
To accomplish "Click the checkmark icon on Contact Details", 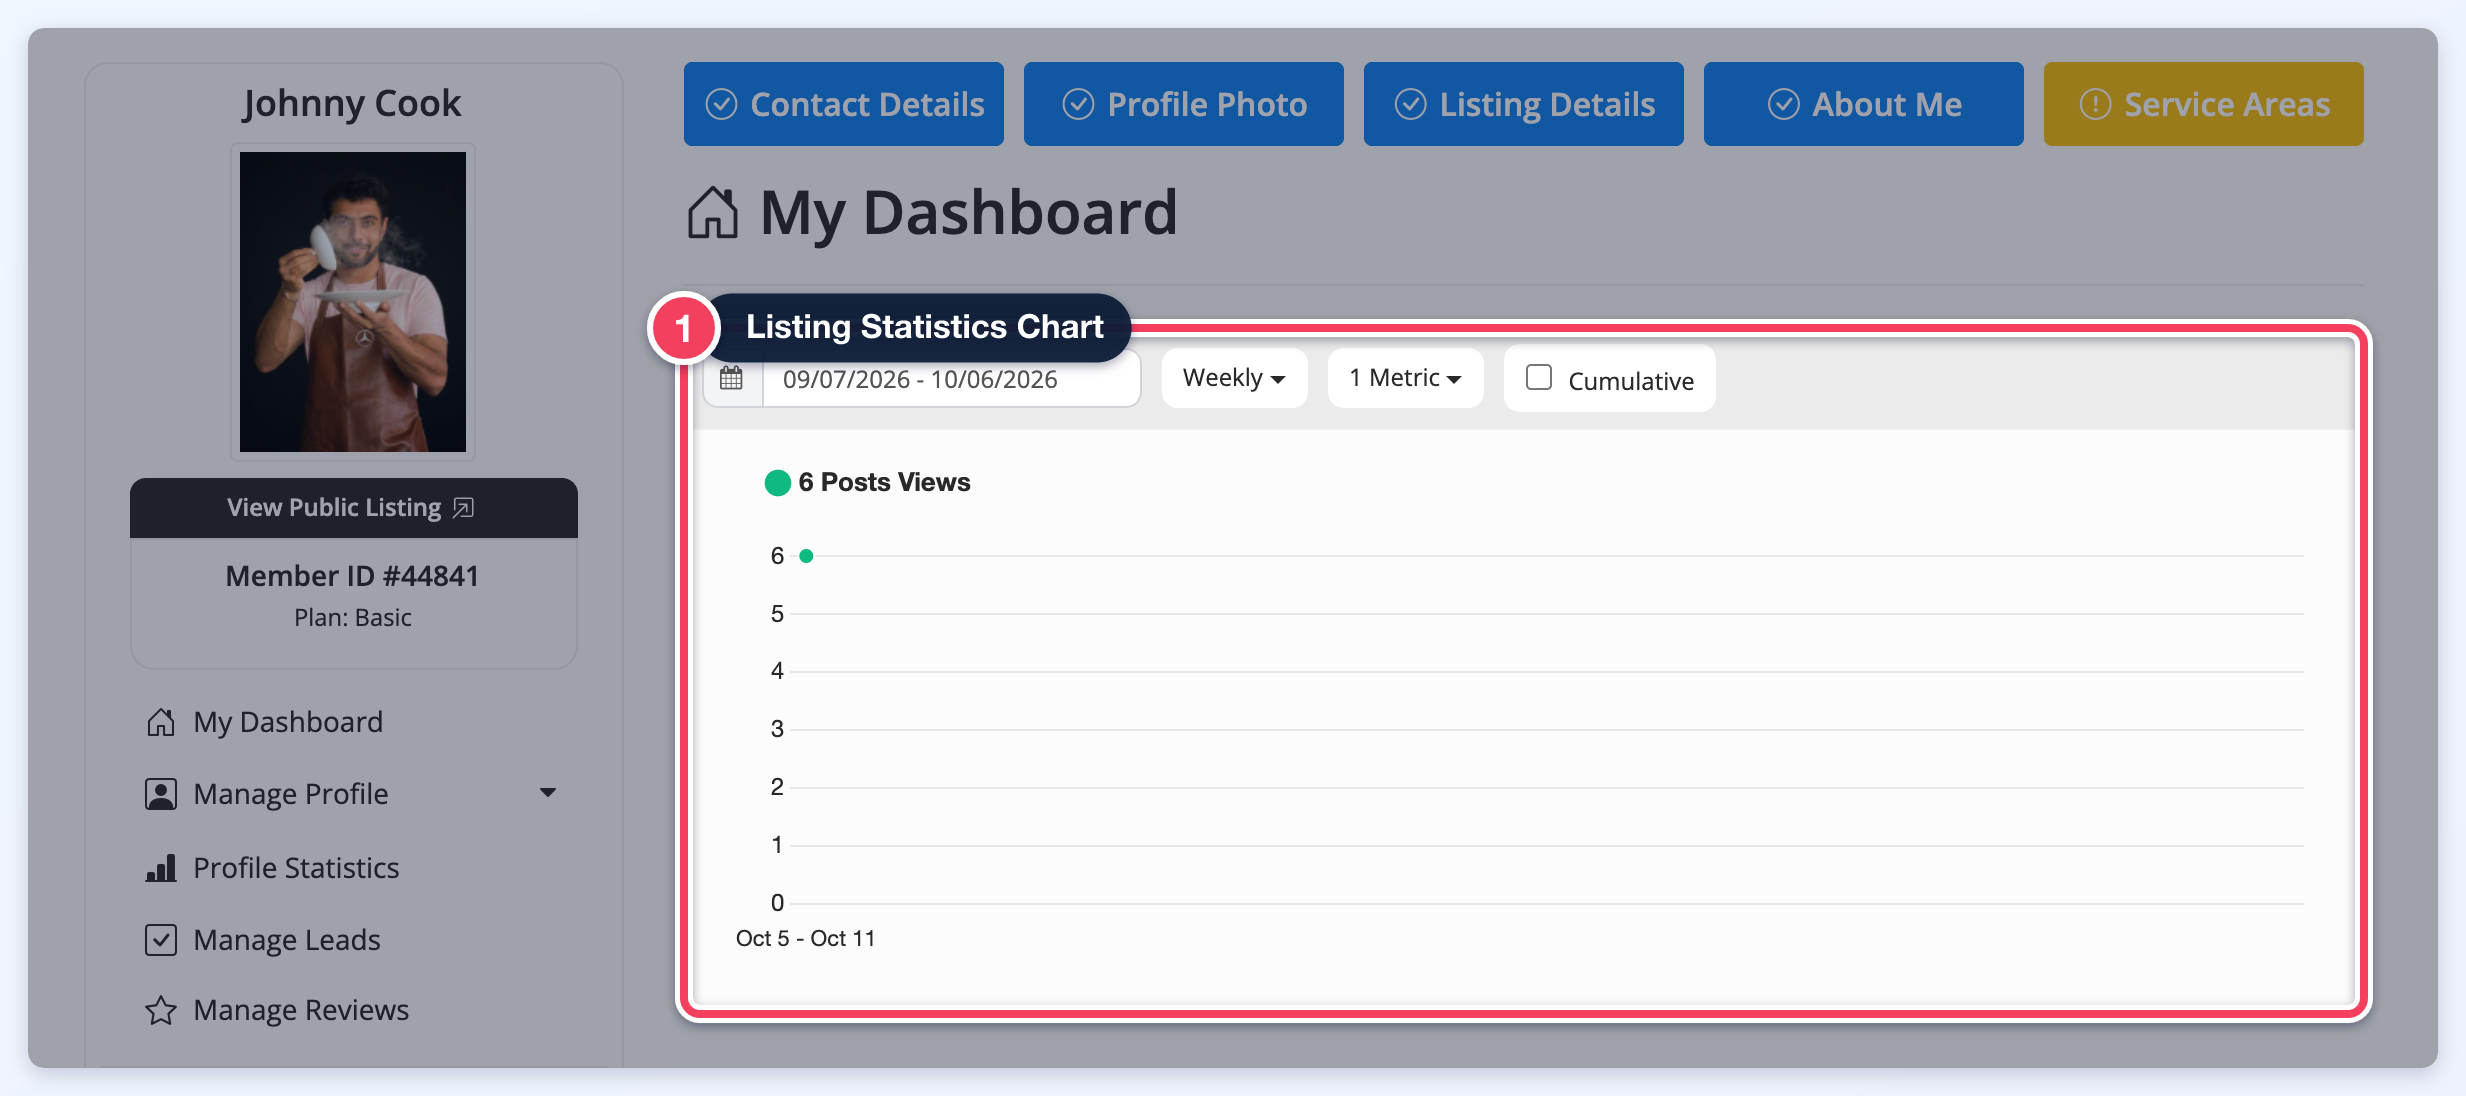I will point(721,104).
